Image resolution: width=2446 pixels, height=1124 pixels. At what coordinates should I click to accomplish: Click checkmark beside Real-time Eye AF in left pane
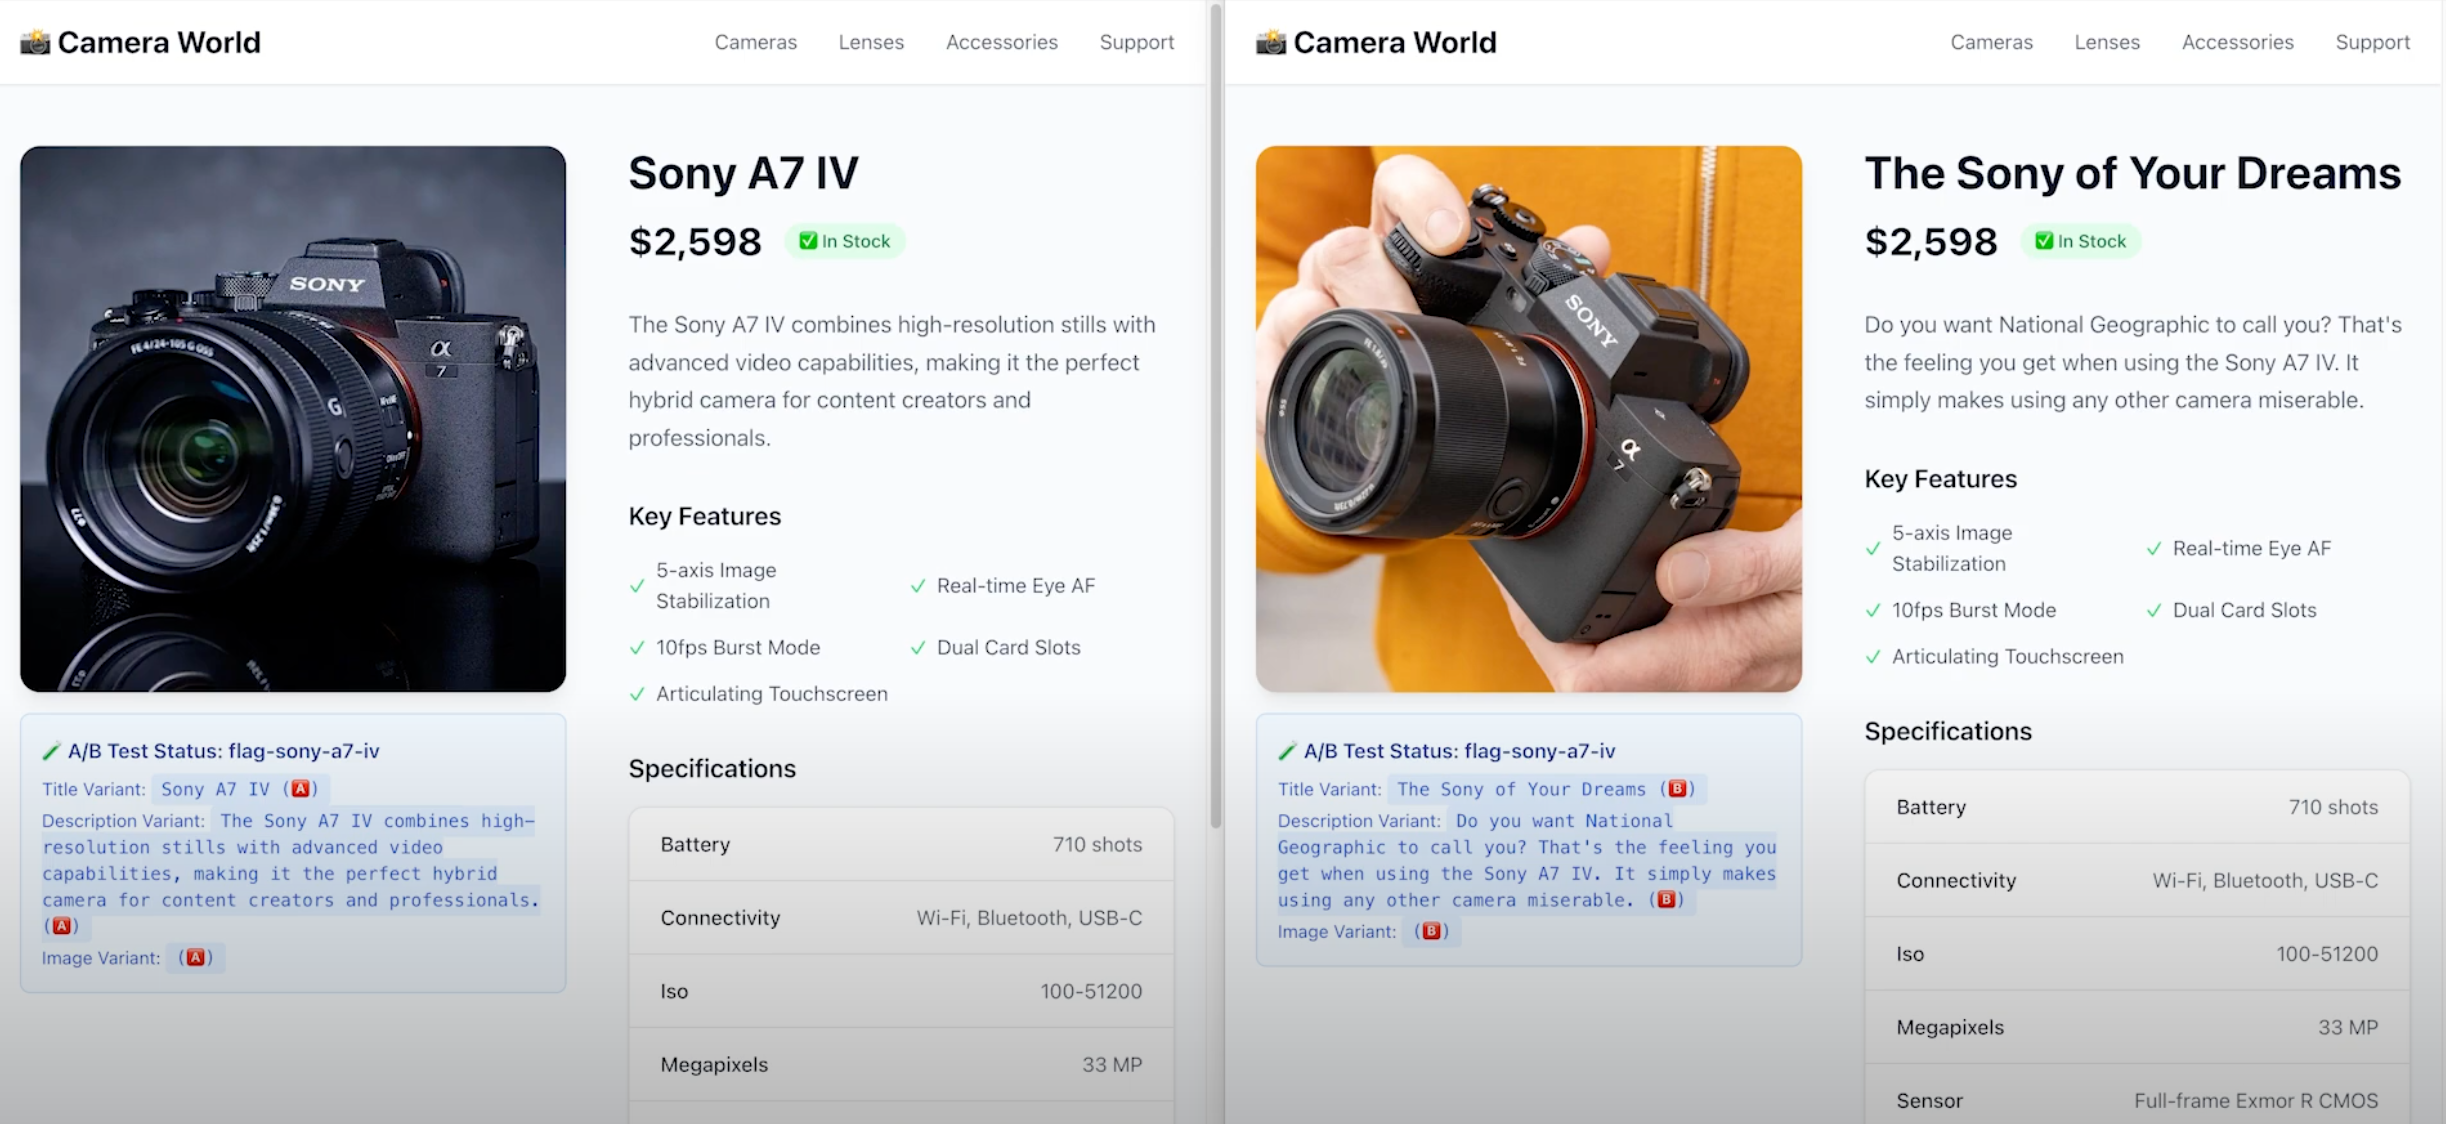click(x=918, y=586)
